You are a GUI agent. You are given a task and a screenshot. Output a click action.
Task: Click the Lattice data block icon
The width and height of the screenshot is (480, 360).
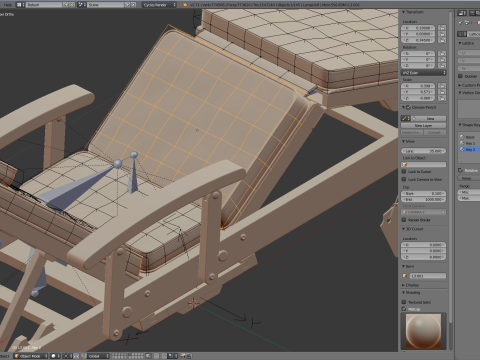[462, 34]
